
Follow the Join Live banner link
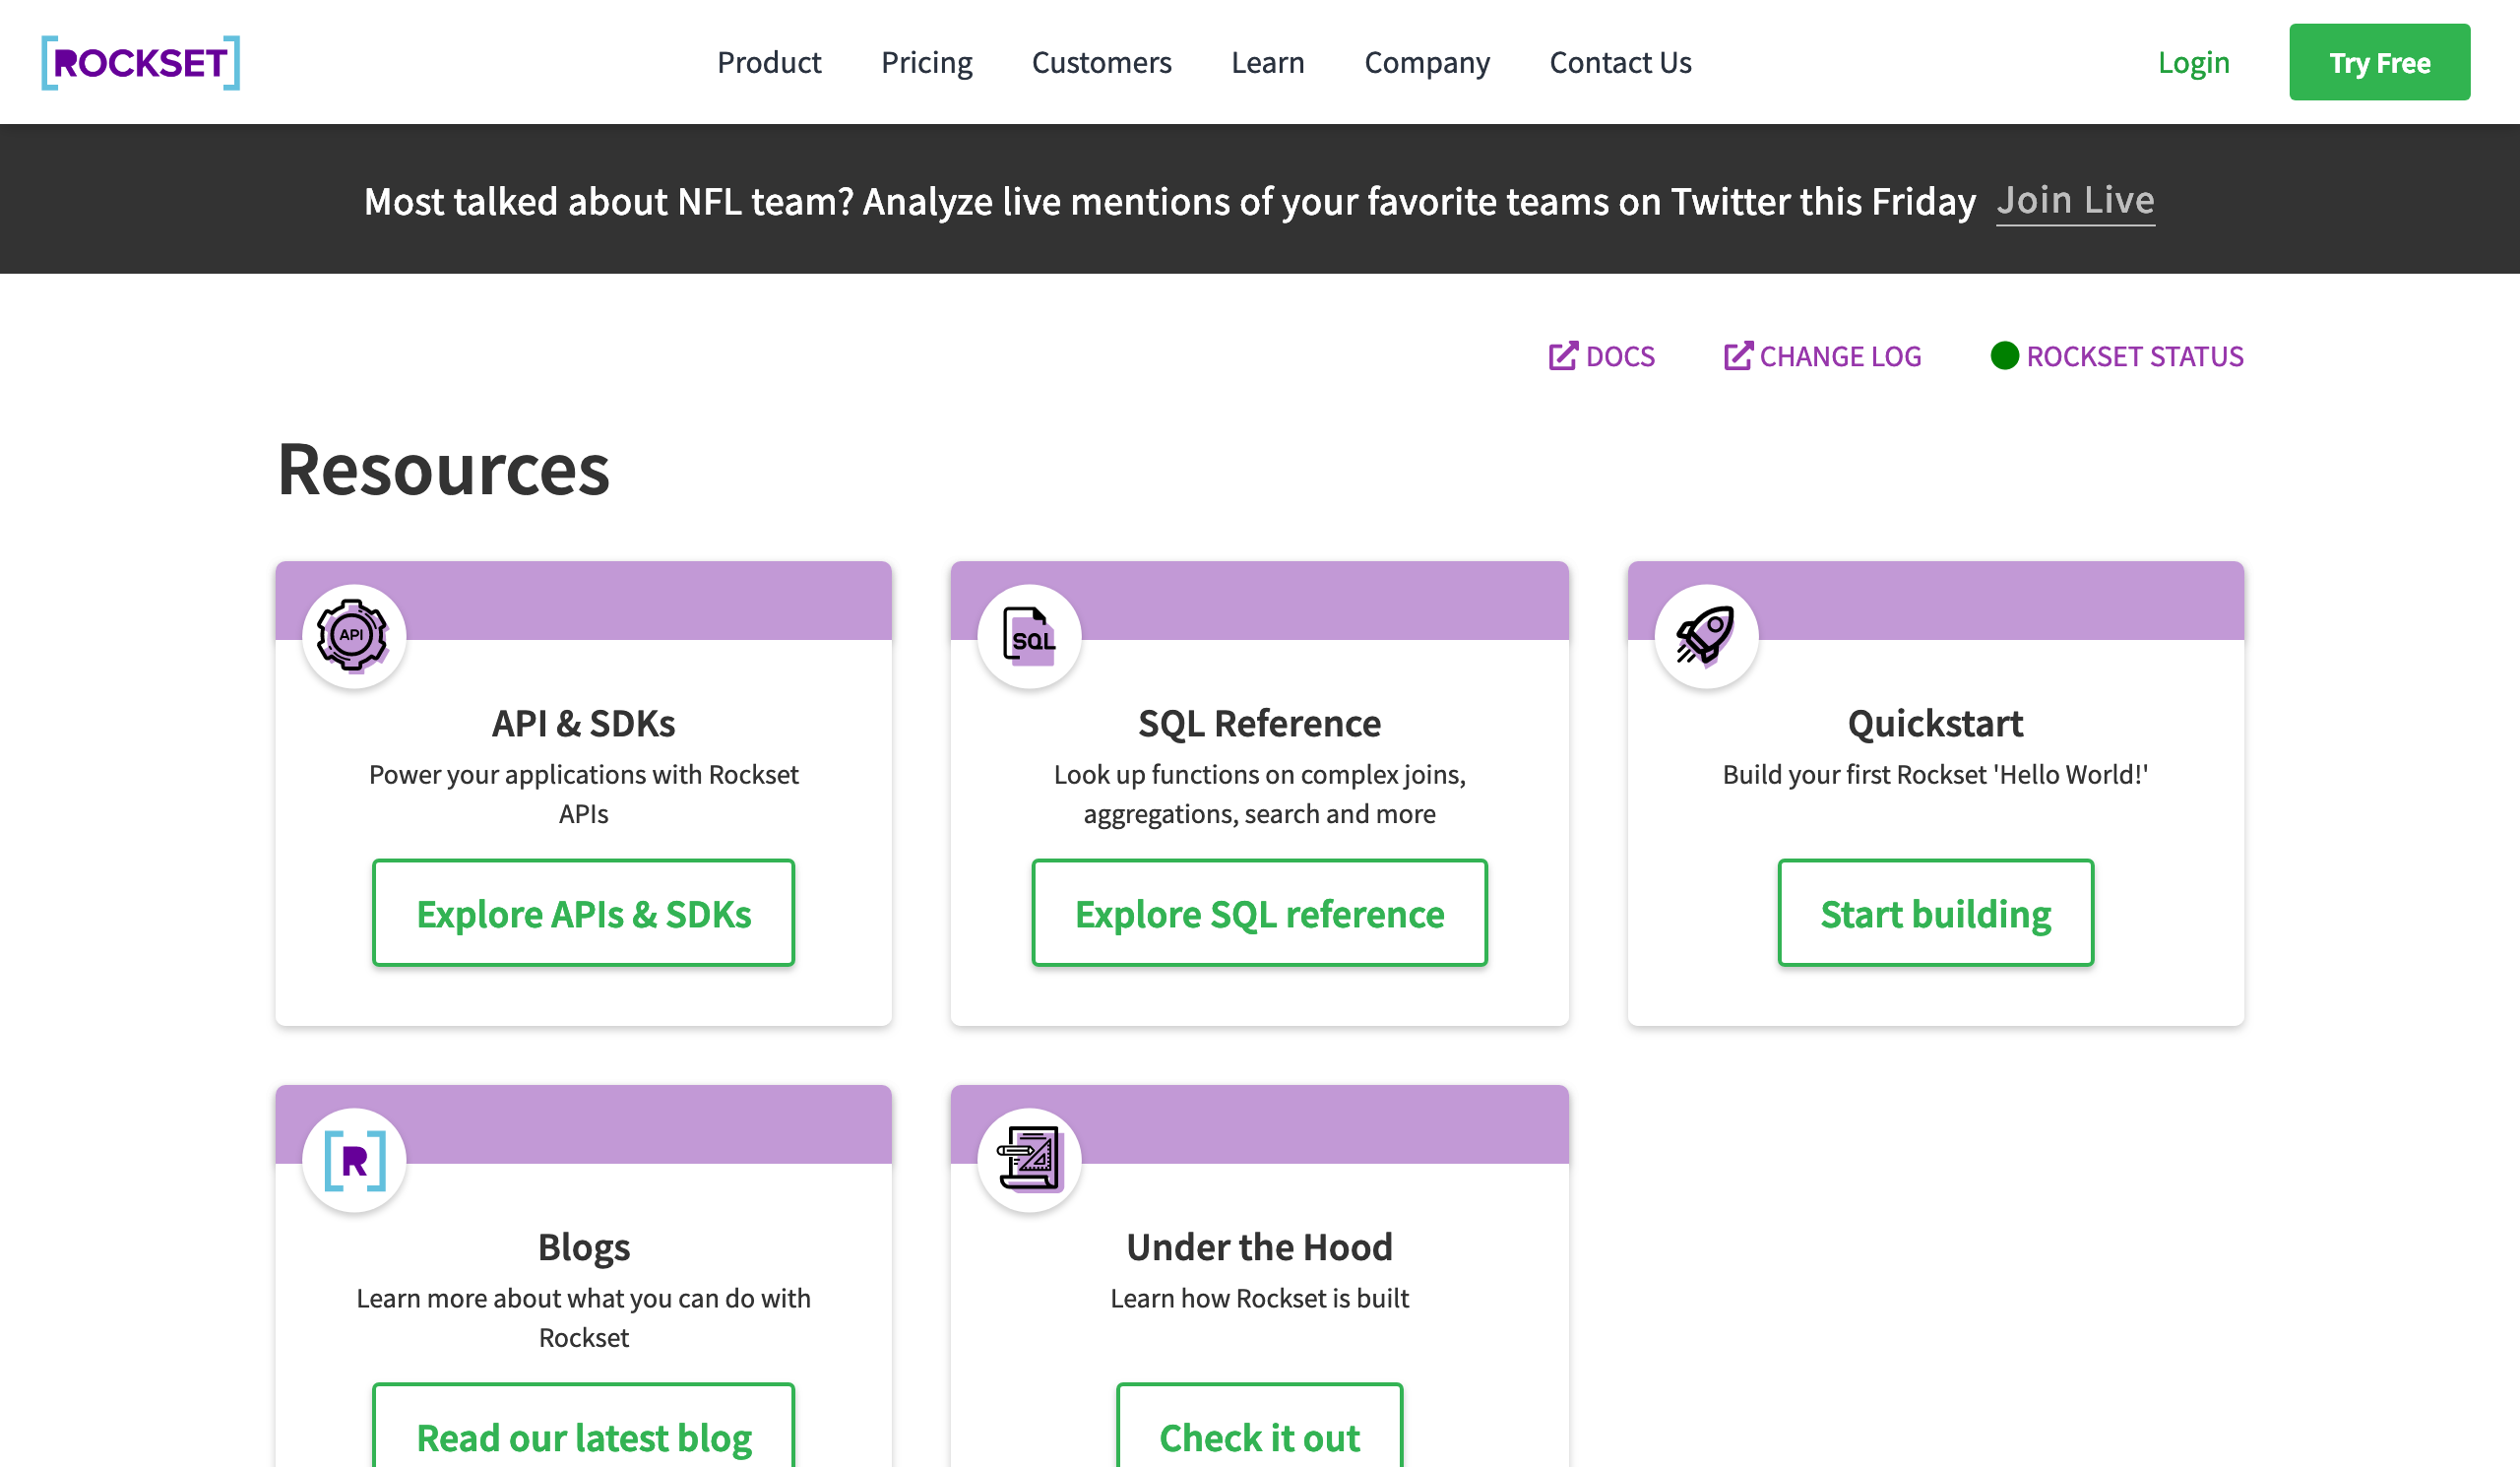[2075, 201]
